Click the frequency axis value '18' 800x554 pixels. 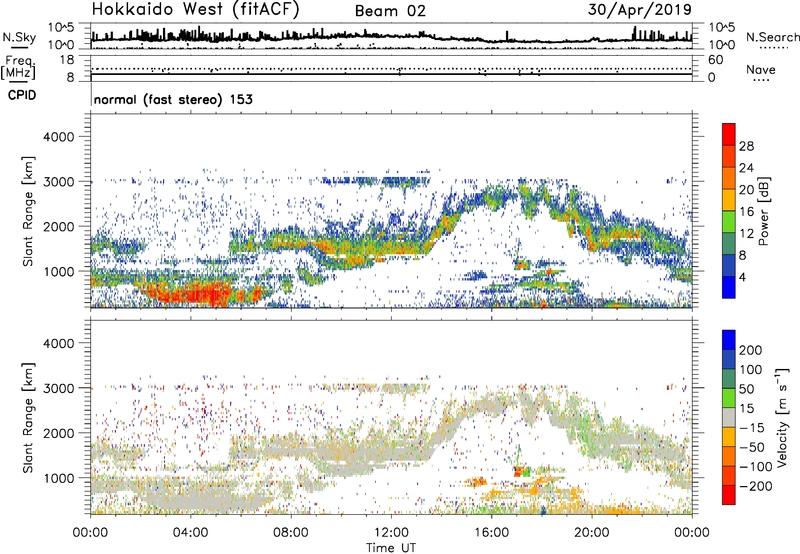coord(67,60)
